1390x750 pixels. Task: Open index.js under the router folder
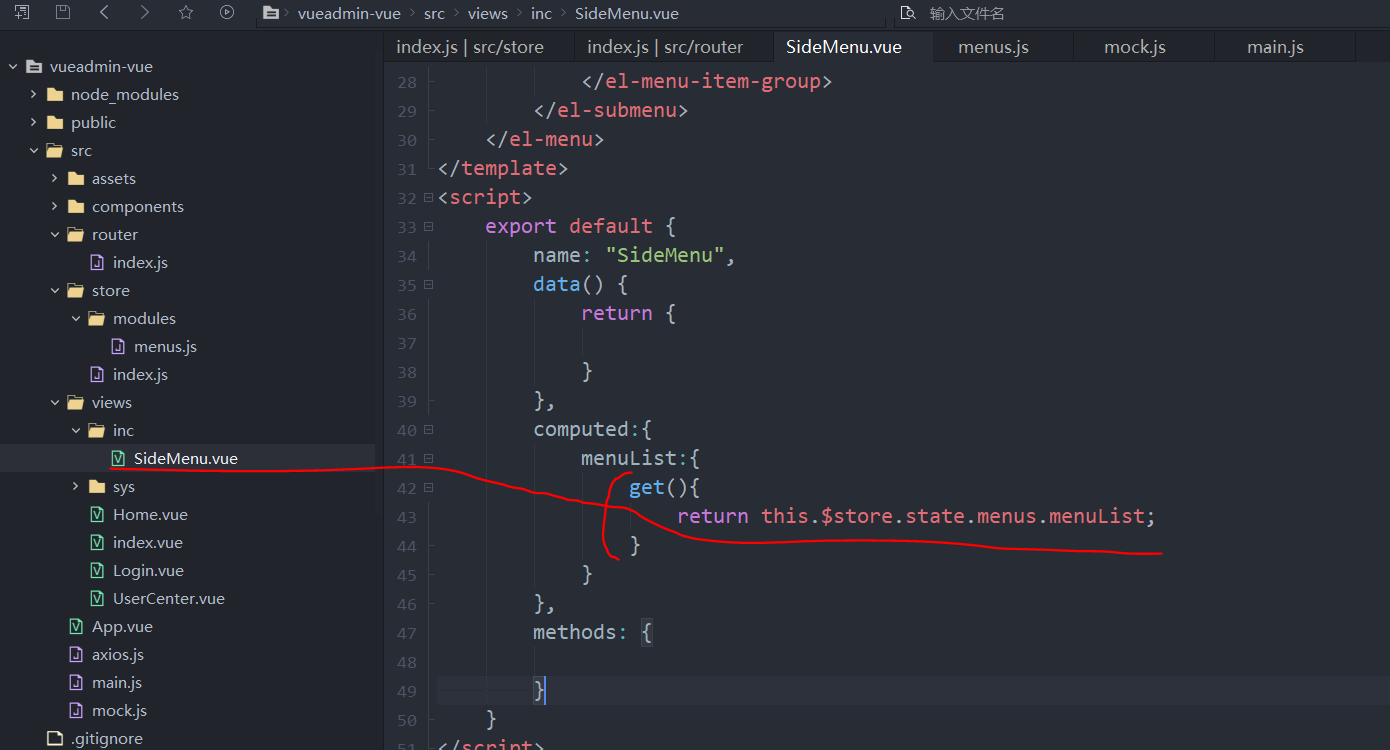point(140,263)
